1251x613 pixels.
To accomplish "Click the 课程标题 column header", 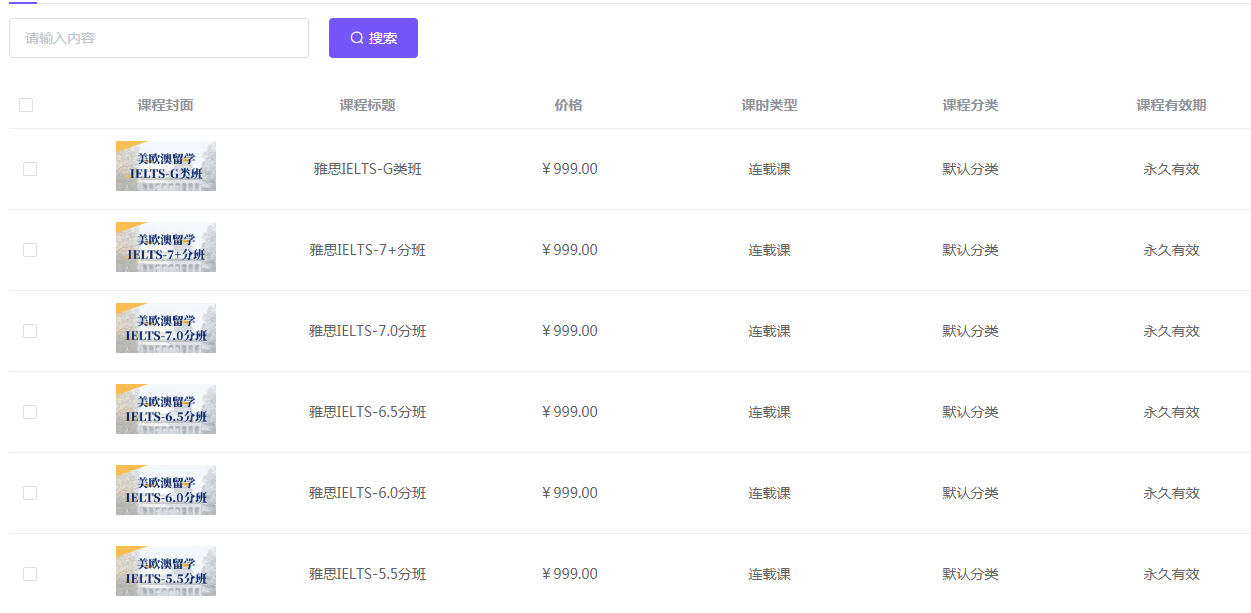I will 367,105.
